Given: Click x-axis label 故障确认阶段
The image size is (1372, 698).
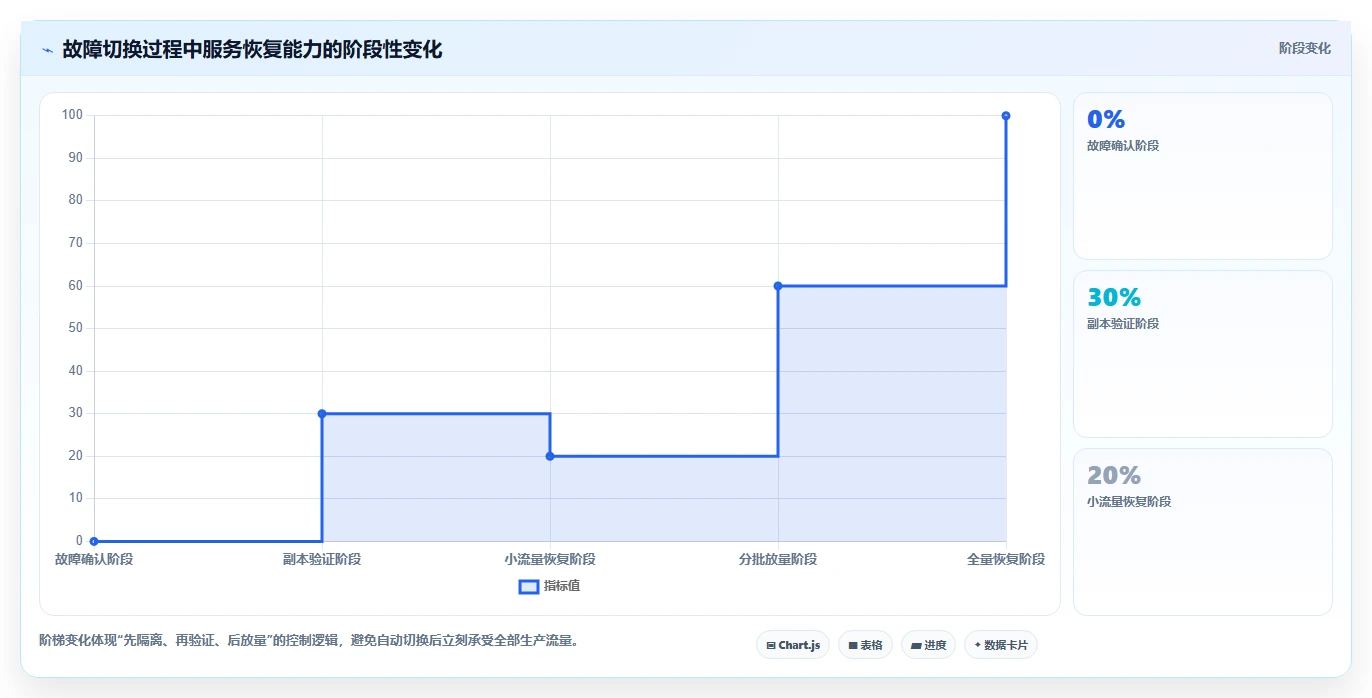Looking at the screenshot, I should tap(94, 559).
